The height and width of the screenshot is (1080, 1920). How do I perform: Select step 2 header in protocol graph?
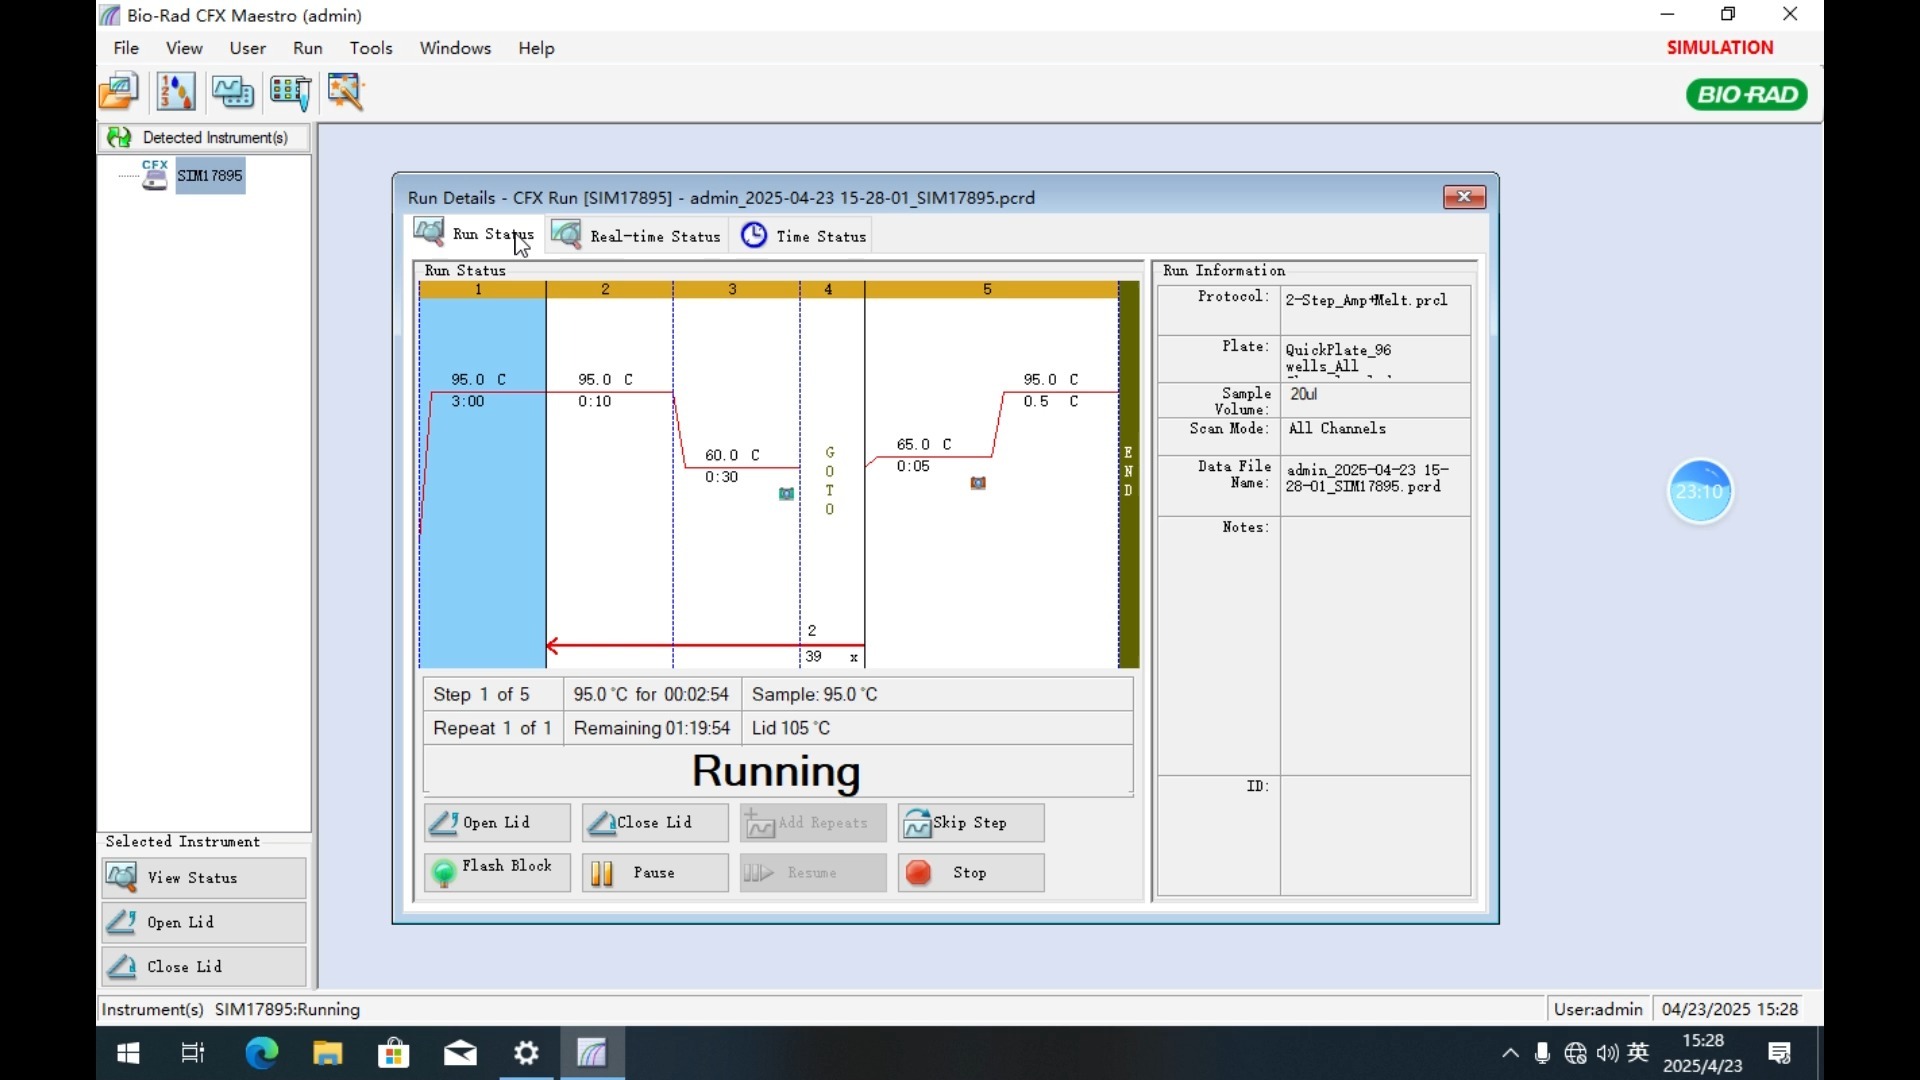(x=609, y=289)
